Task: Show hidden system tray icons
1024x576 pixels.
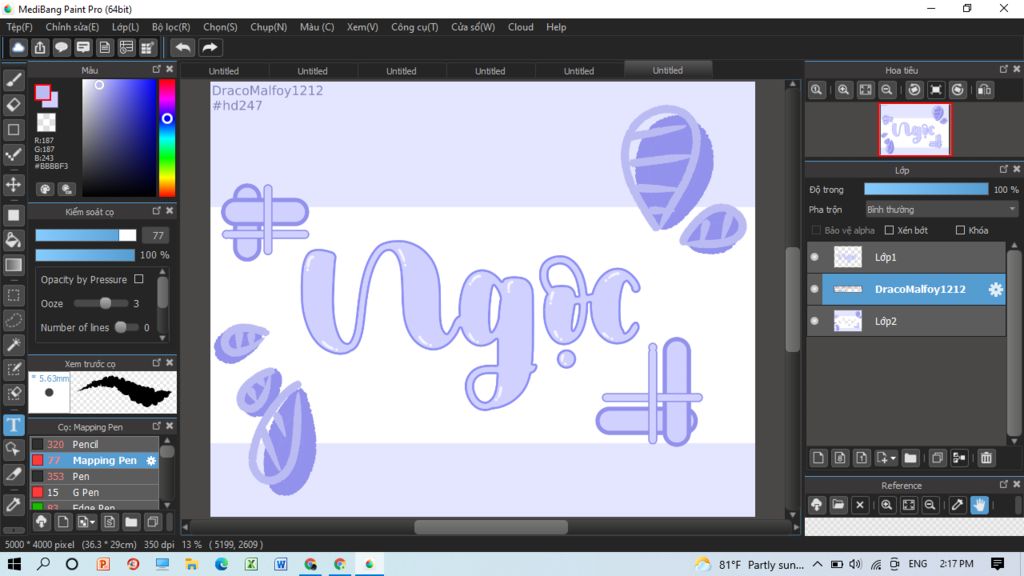Action: click(x=818, y=564)
